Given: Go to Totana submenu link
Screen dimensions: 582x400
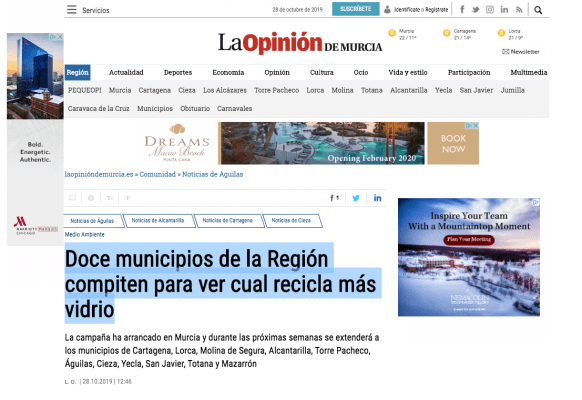Looking at the screenshot, I should coord(372,90).
